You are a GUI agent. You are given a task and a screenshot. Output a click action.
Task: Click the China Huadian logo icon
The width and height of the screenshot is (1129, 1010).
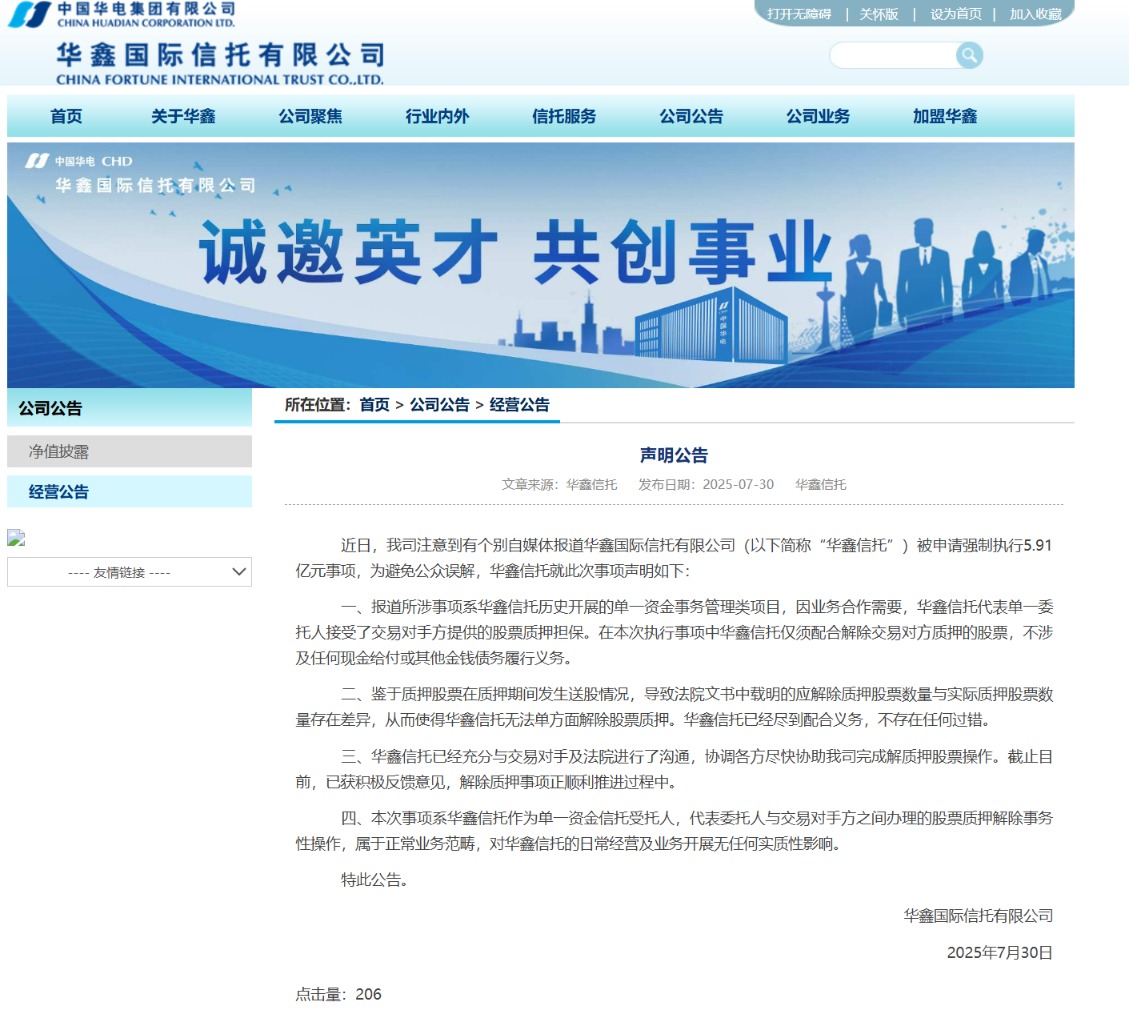30,14
